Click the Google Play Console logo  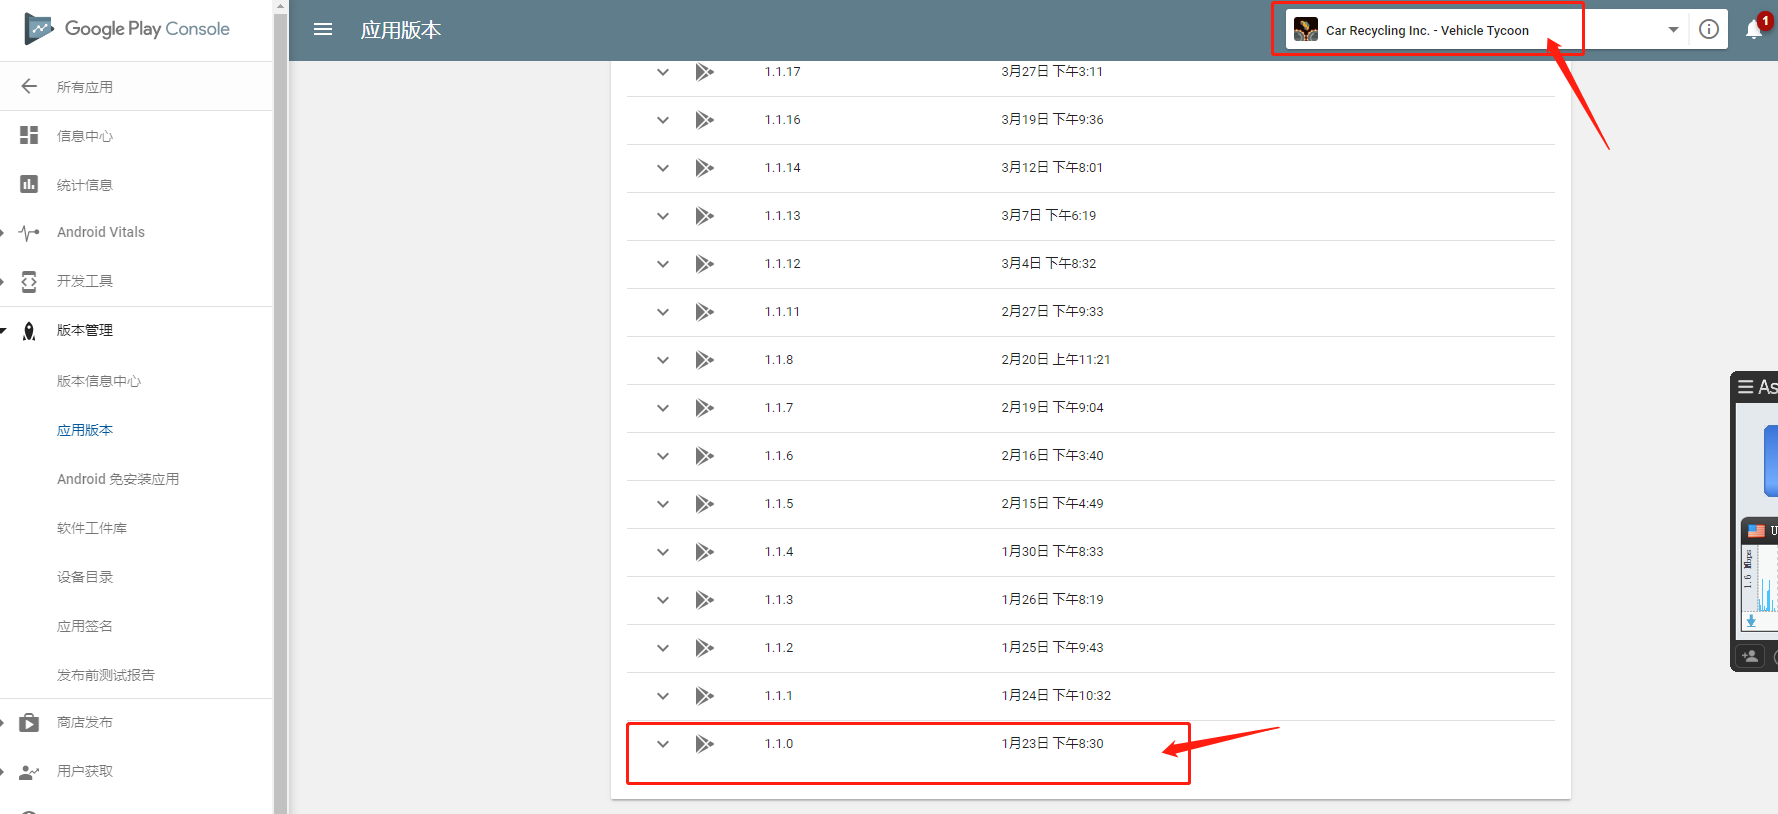click(127, 29)
